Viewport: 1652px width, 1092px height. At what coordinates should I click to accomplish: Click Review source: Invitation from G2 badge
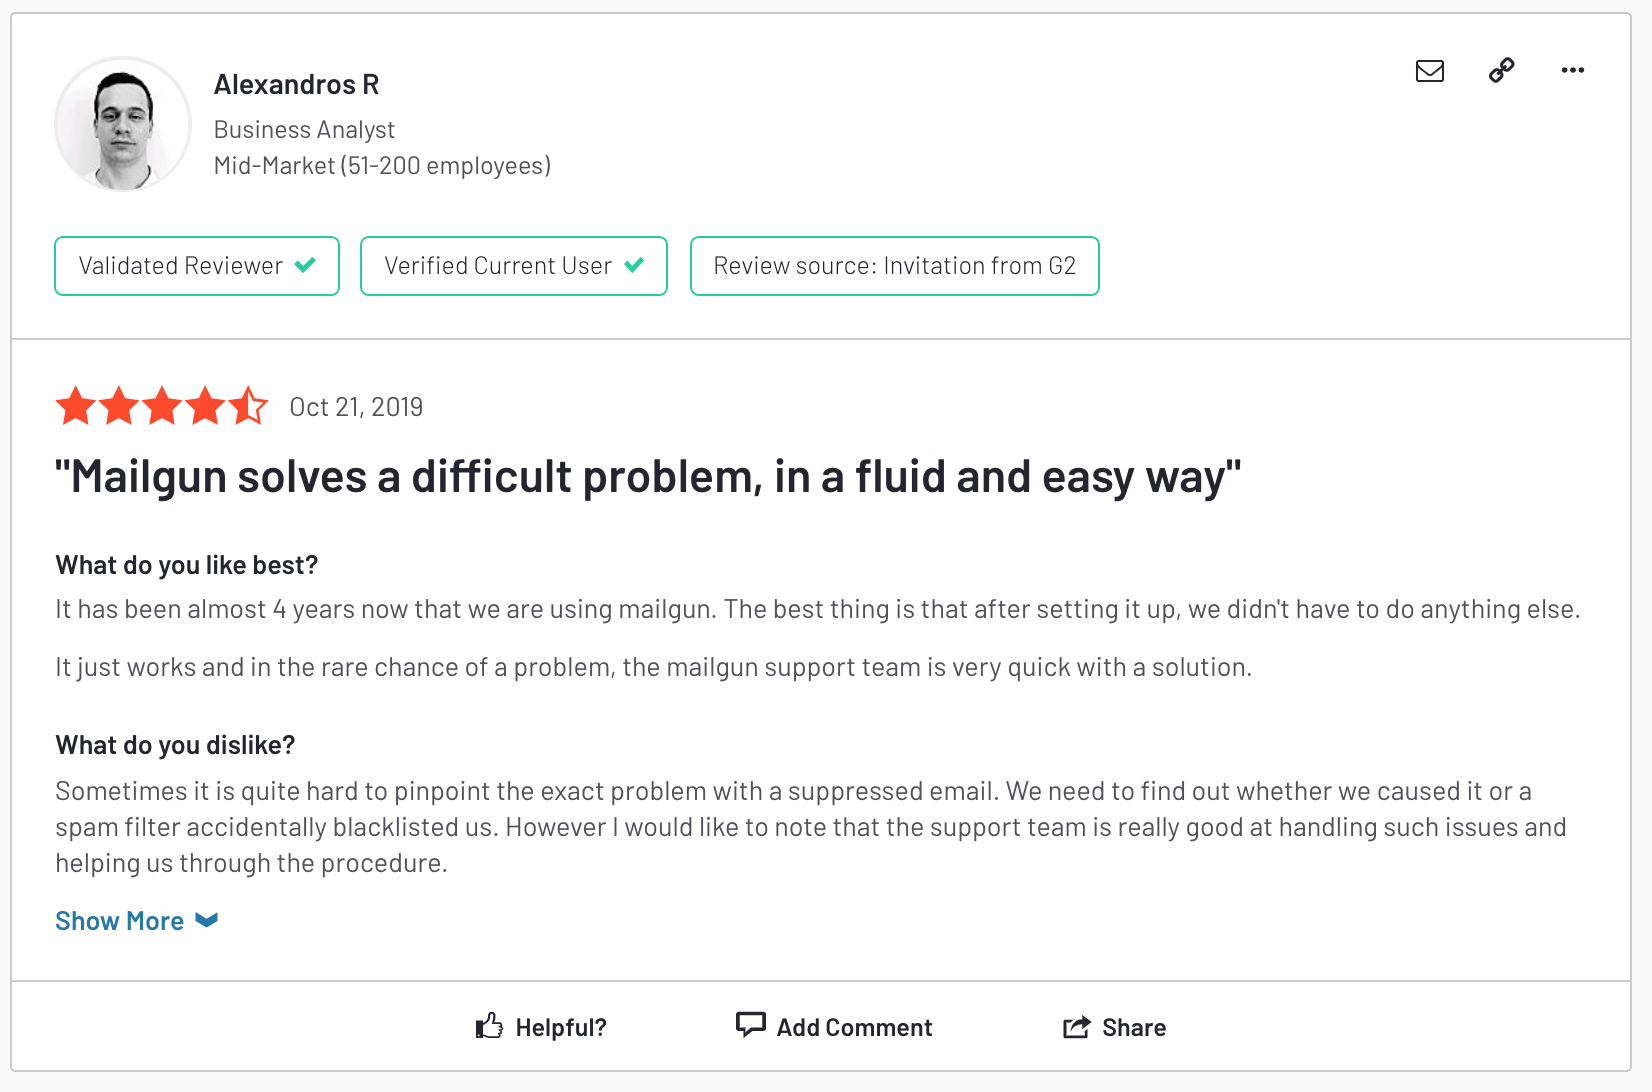point(895,266)
